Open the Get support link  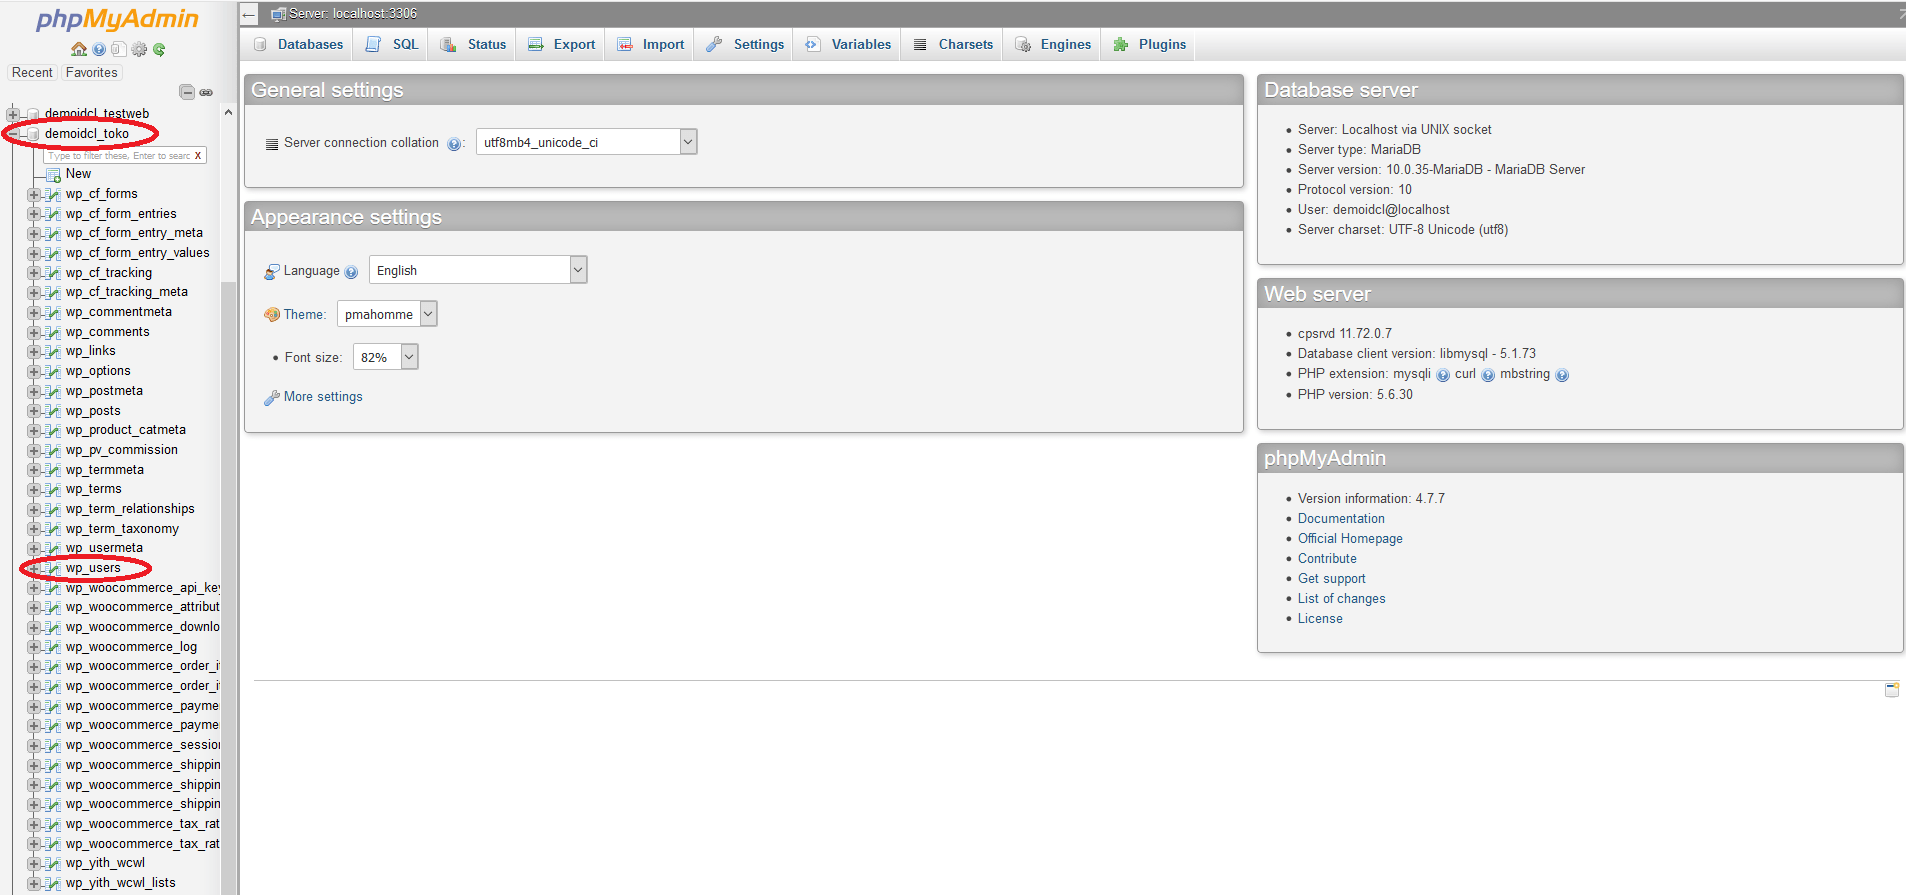(x=1331, y=579)
